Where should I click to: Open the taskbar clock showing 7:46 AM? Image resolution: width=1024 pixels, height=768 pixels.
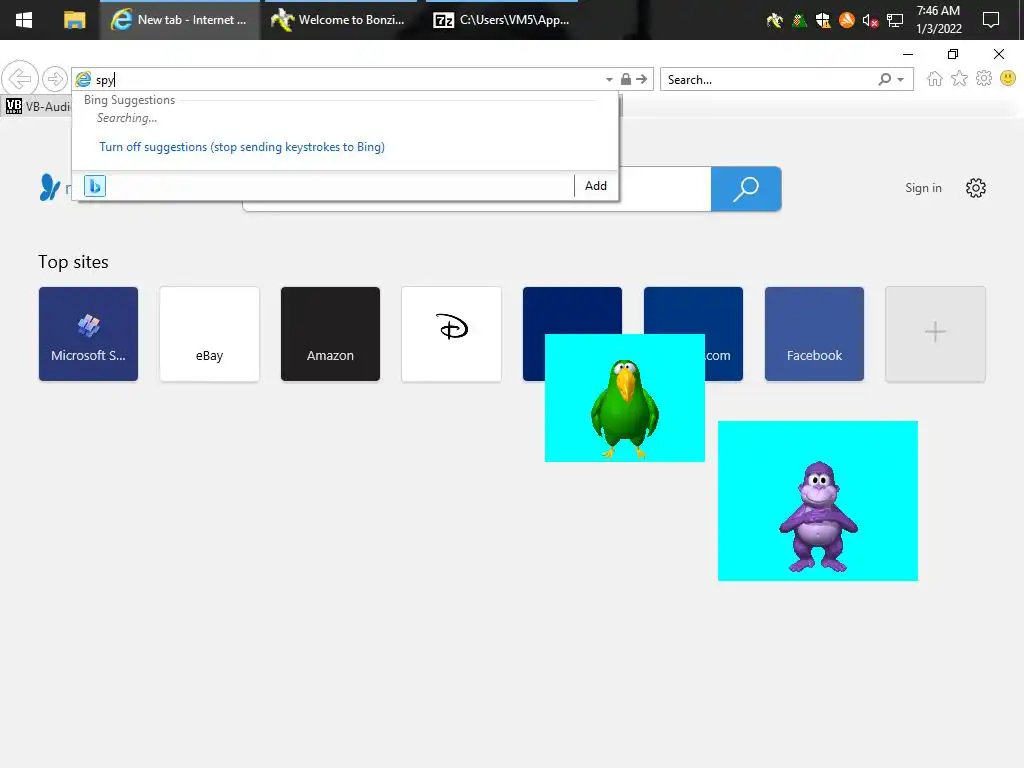(x=938, y=20)
